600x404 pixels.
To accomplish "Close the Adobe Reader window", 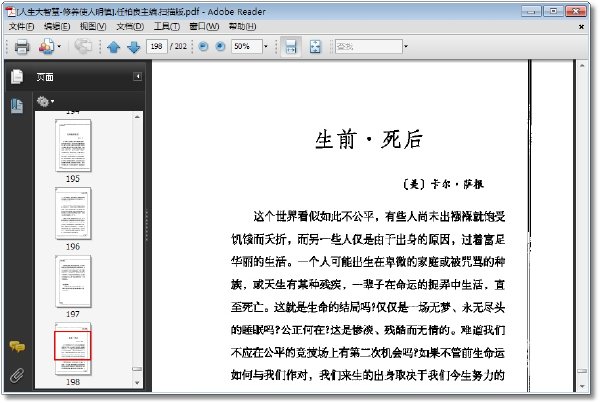I will [576, 11].
